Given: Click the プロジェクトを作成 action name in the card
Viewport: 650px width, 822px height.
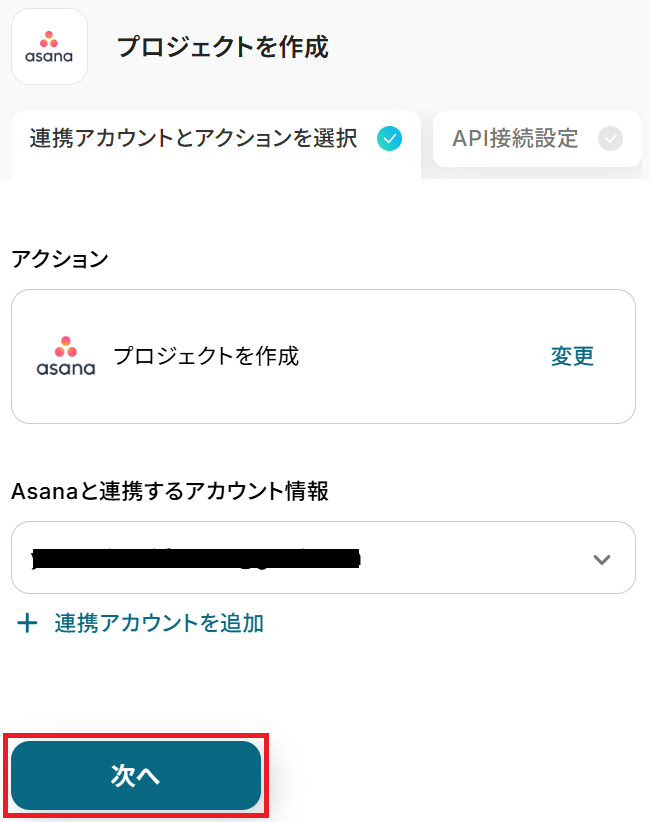Looking at the screenshot, I should 206,356.
